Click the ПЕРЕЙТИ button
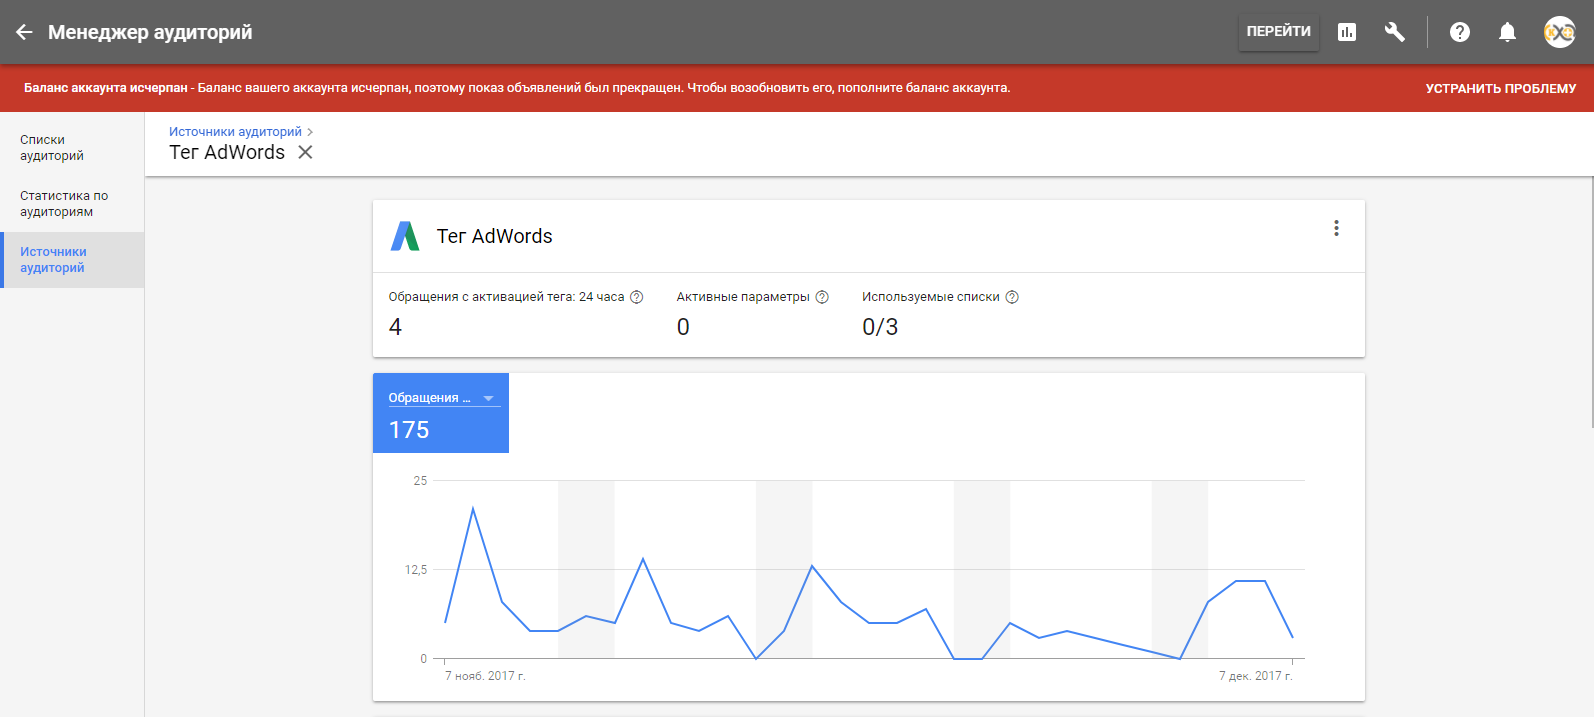1594x717 pixels. tap(1278, 32)
